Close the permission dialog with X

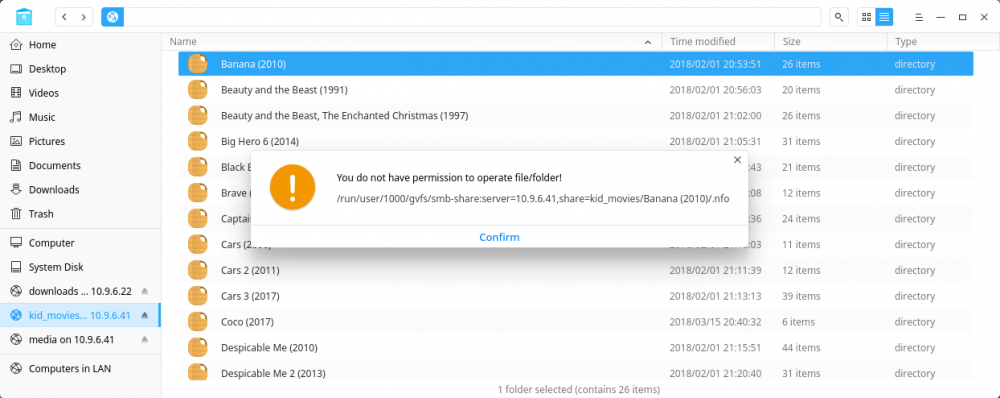tap(737, 159)
